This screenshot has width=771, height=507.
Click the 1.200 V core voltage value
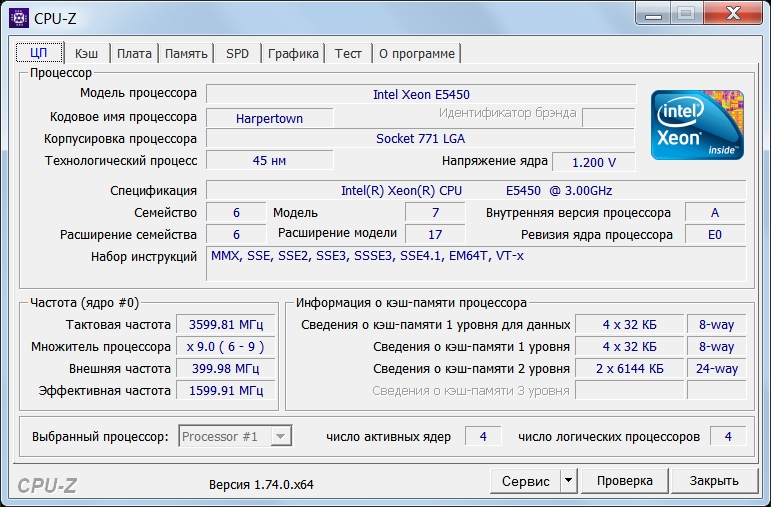(x=594, y=162)
